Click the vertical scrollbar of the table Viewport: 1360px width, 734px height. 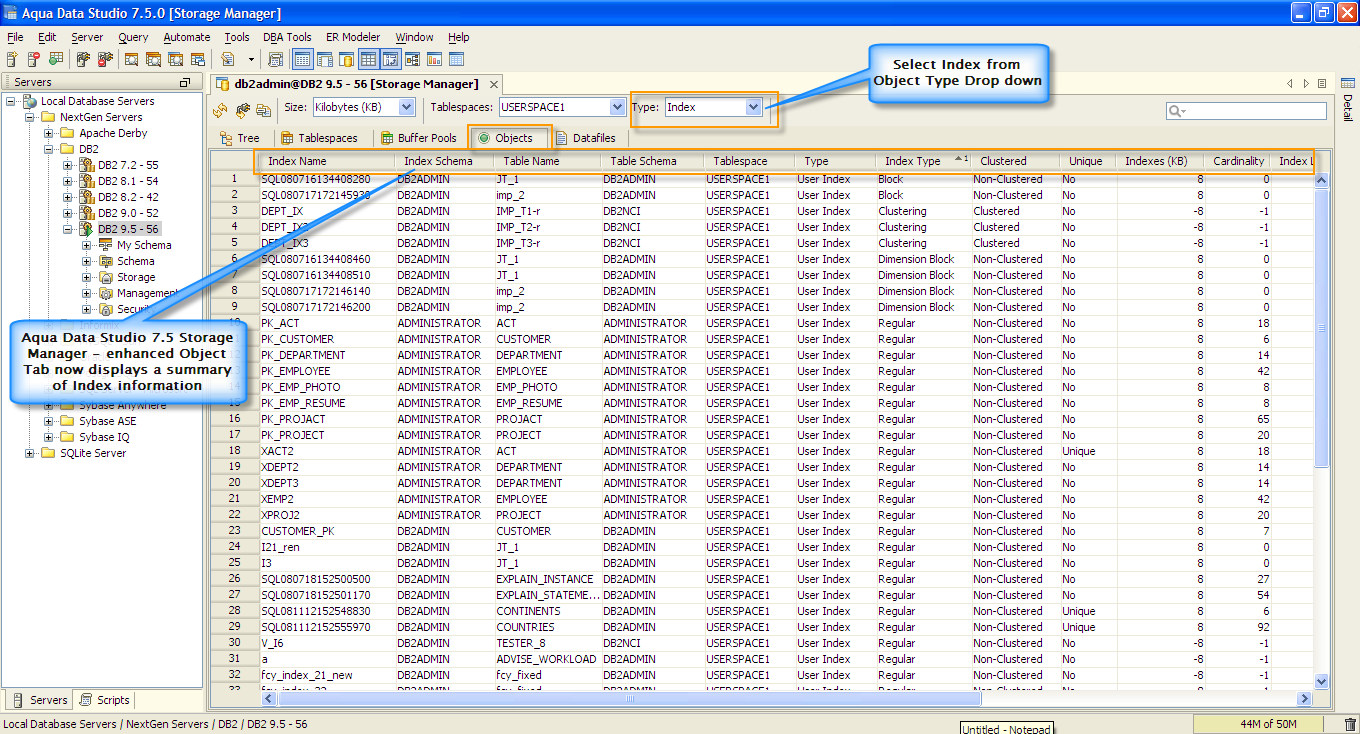point(1322,430)
